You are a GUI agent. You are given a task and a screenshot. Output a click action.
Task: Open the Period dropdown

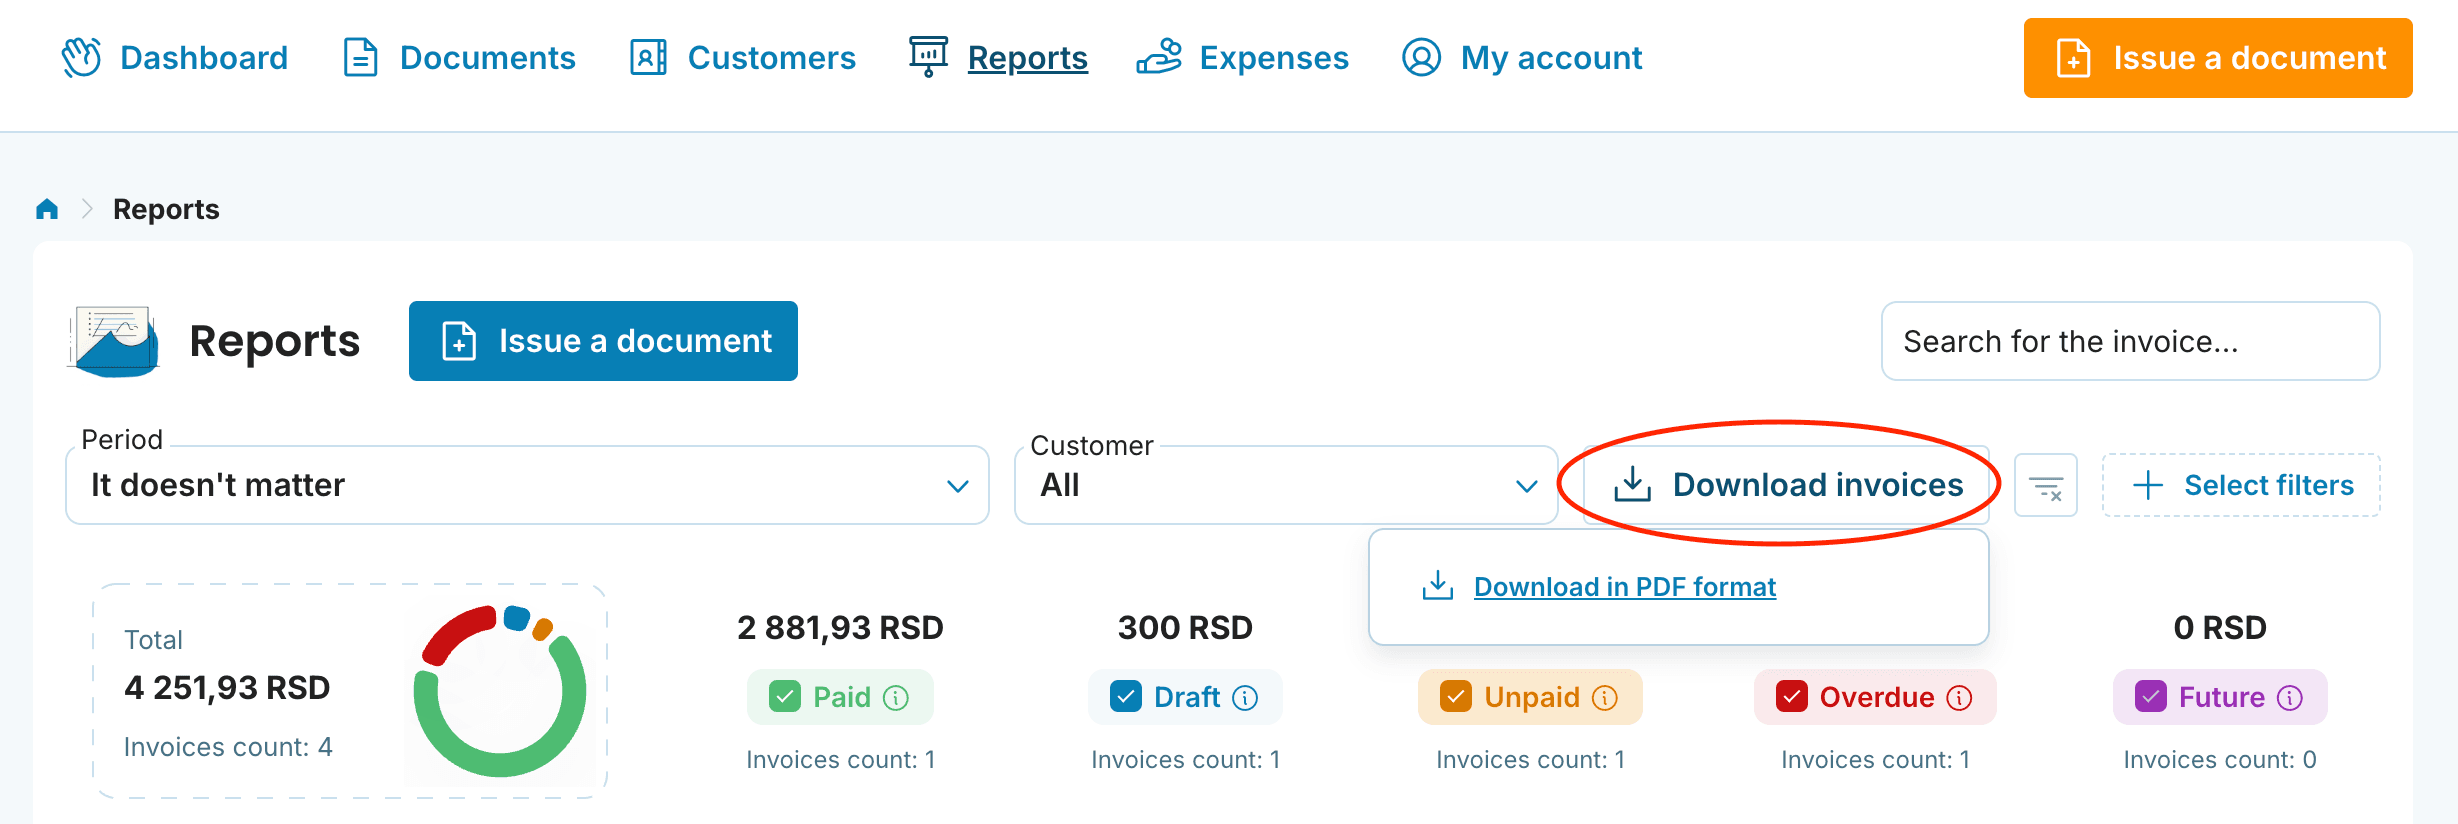coord(527,485)
